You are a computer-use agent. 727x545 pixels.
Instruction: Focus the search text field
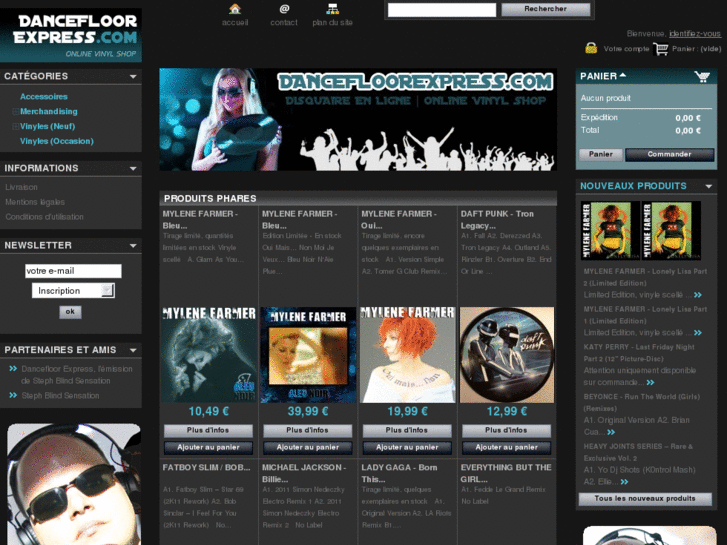[x=442, y=10]
